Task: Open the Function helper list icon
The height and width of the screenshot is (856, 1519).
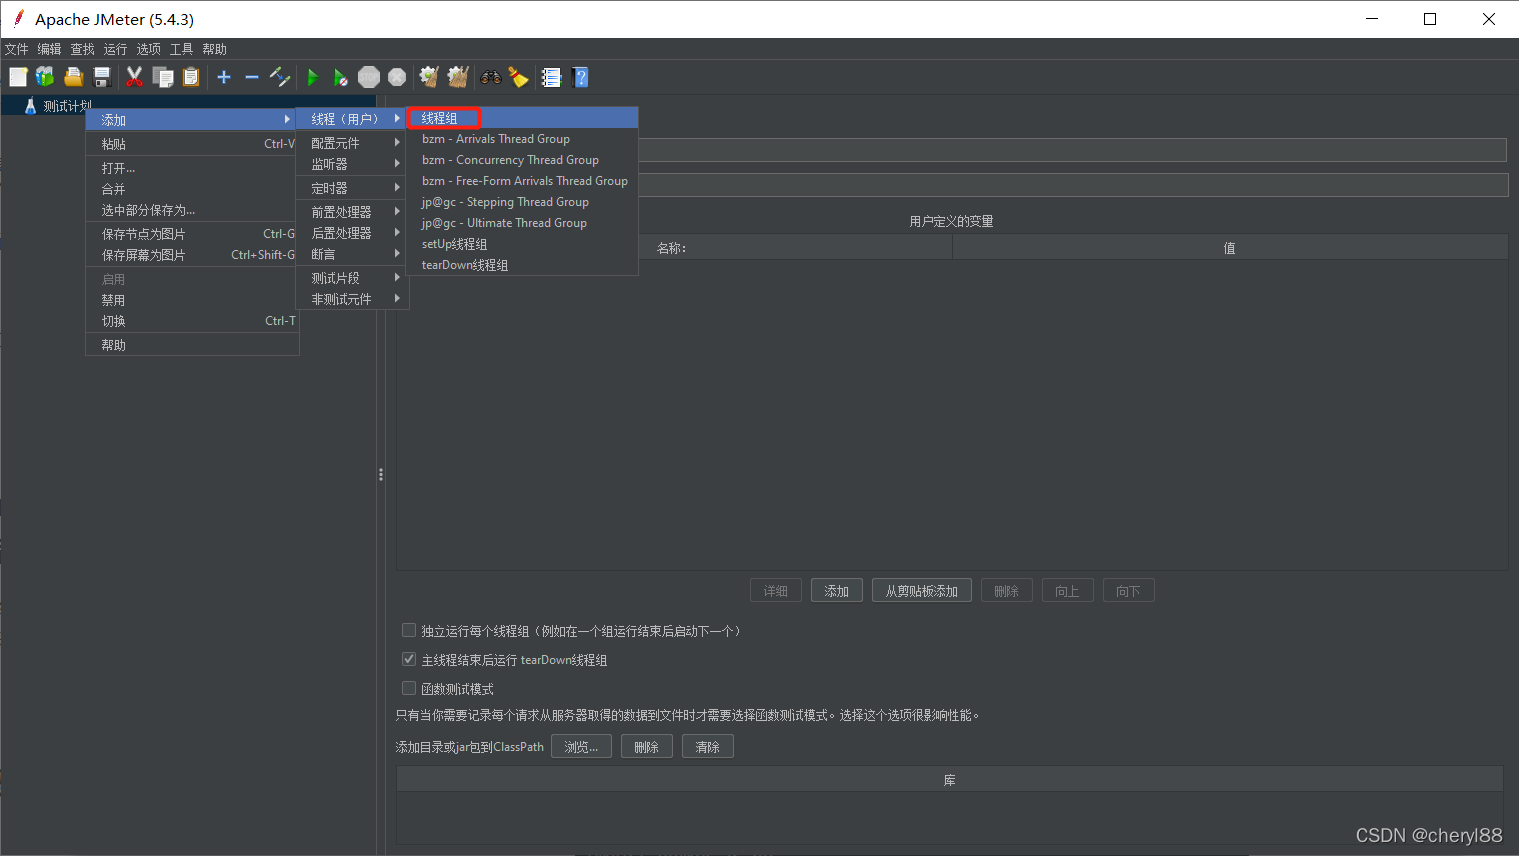Action: (551, 77)
